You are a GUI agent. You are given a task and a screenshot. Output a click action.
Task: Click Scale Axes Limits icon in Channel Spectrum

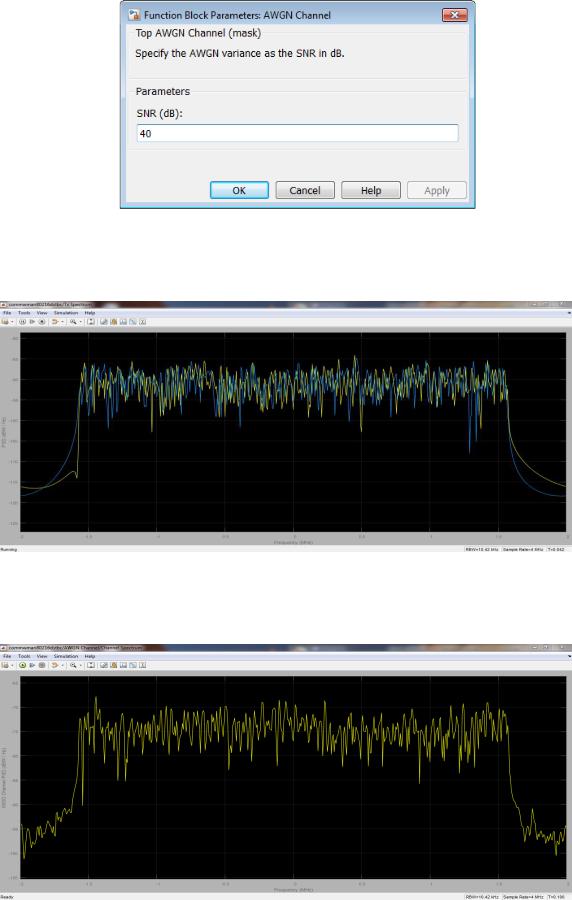[91, 665]
